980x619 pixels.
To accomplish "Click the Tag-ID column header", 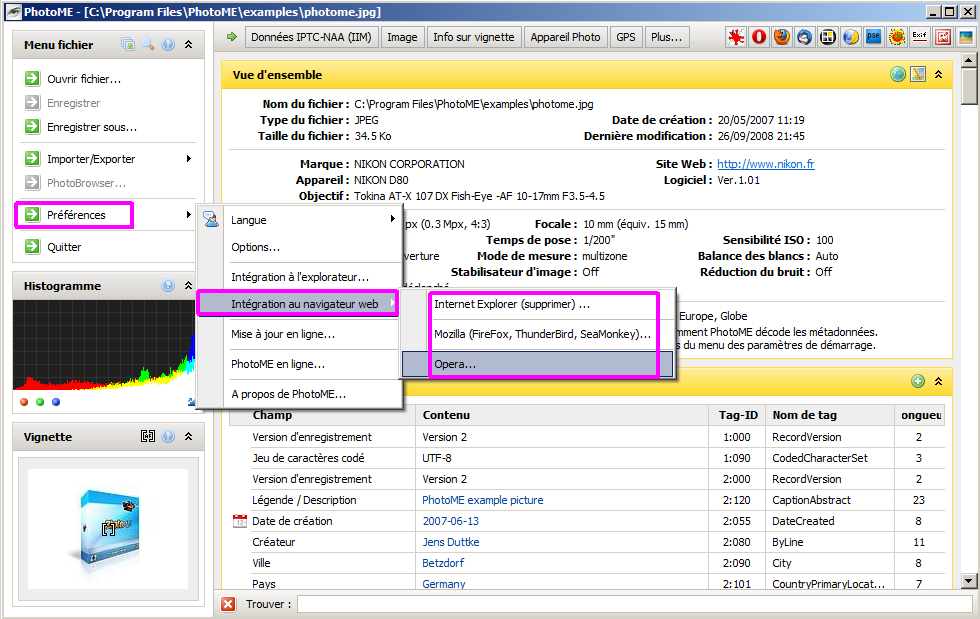I will [x=738, y=415].
